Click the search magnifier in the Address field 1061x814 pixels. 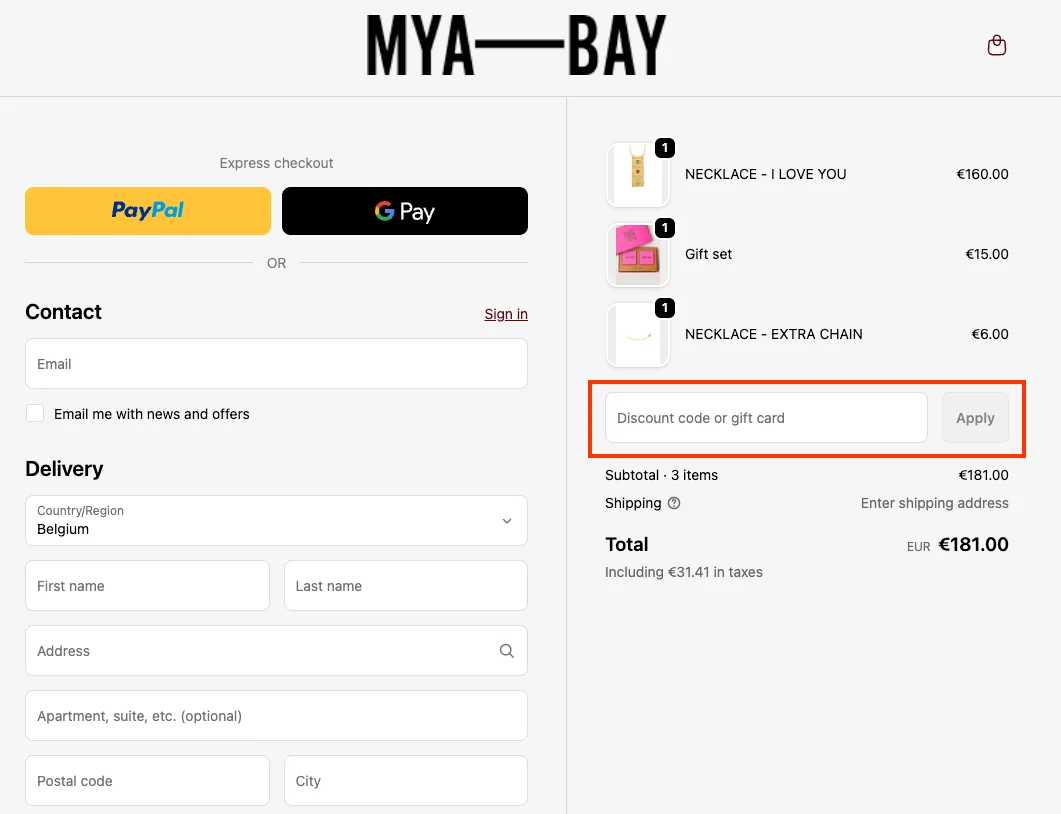click(506, 650)
